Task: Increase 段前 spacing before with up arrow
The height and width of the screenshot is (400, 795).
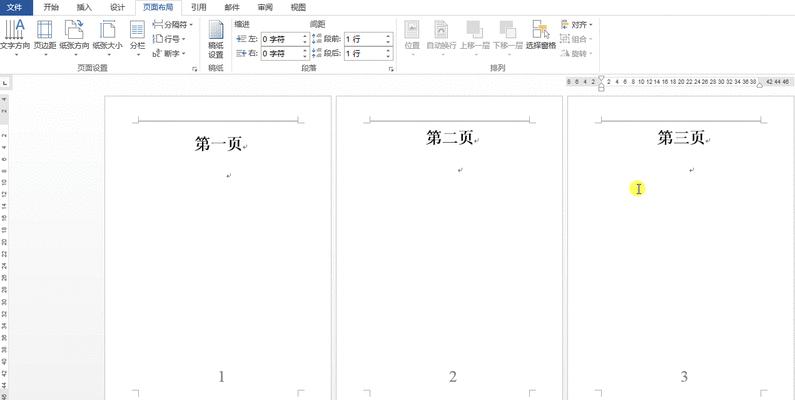Action: [388, 35]
